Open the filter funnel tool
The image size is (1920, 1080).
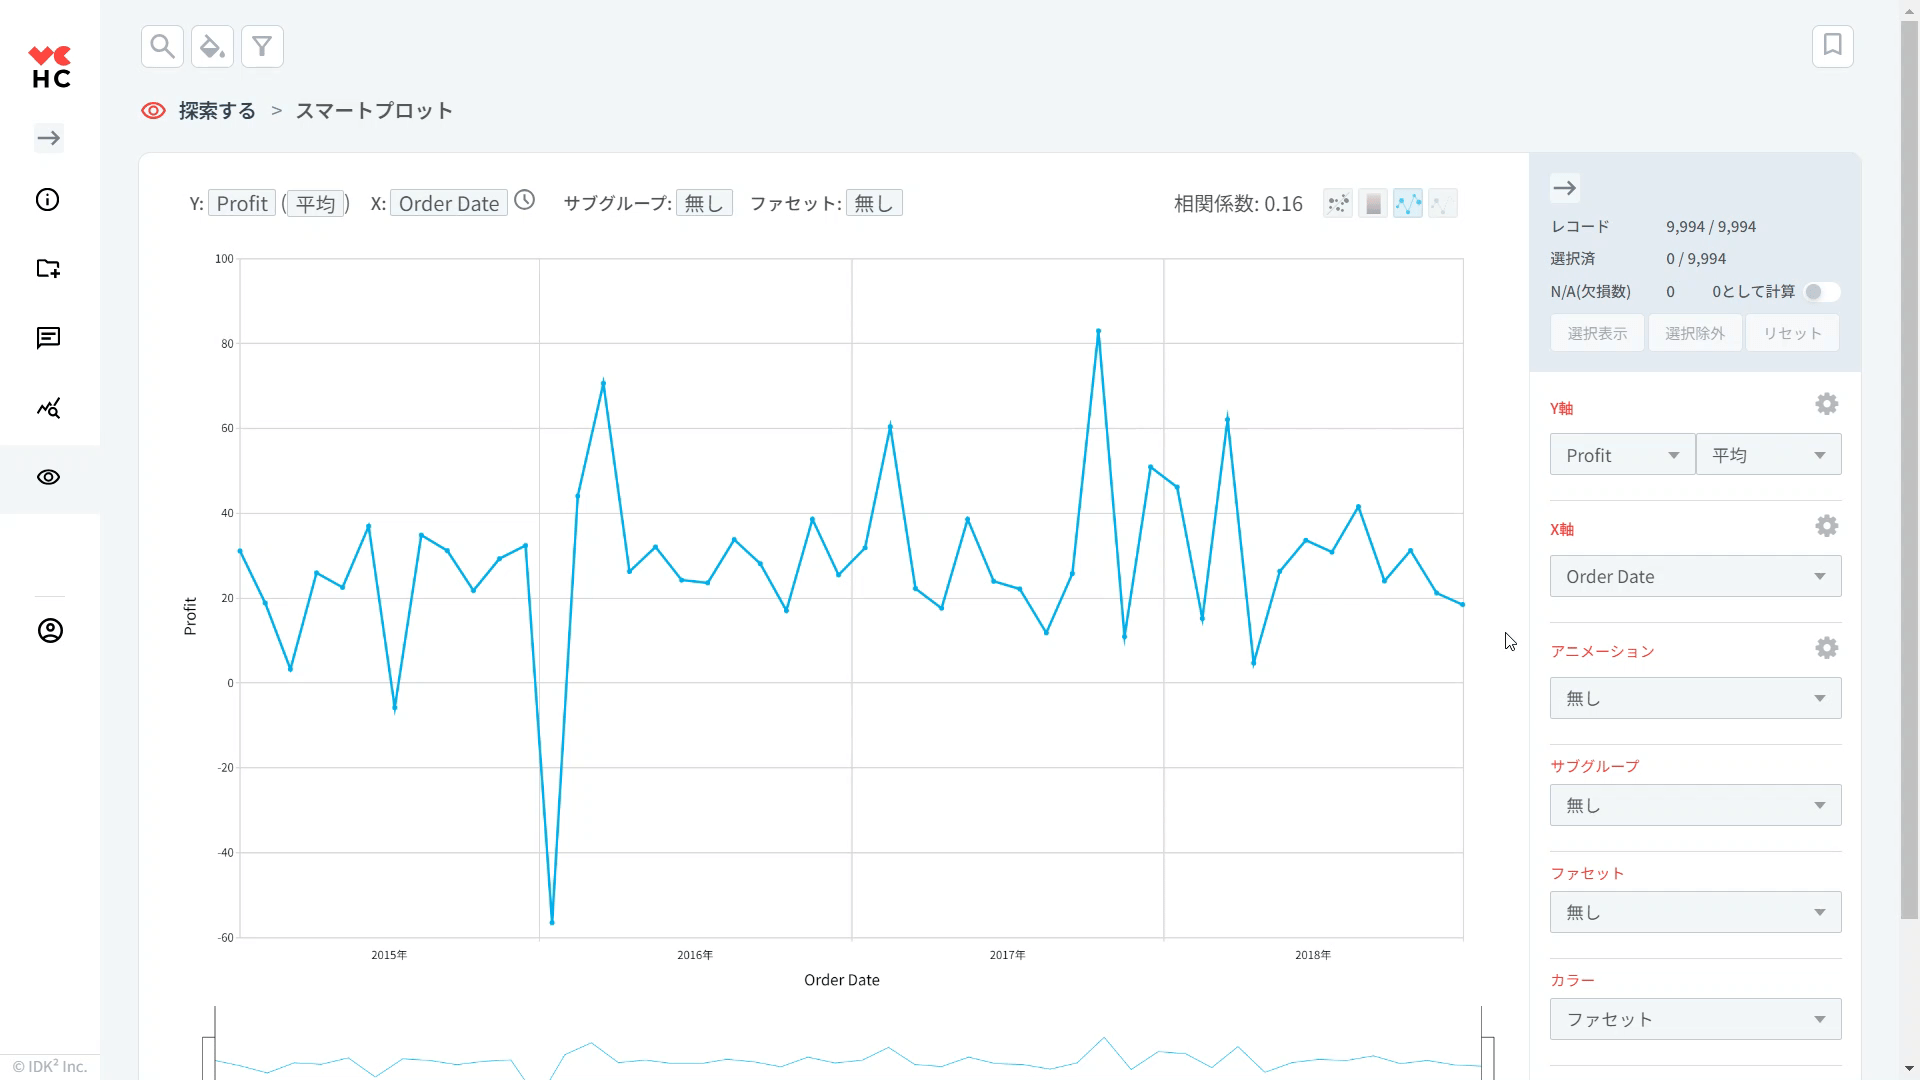pyautogui.click(x=262, y=46)
